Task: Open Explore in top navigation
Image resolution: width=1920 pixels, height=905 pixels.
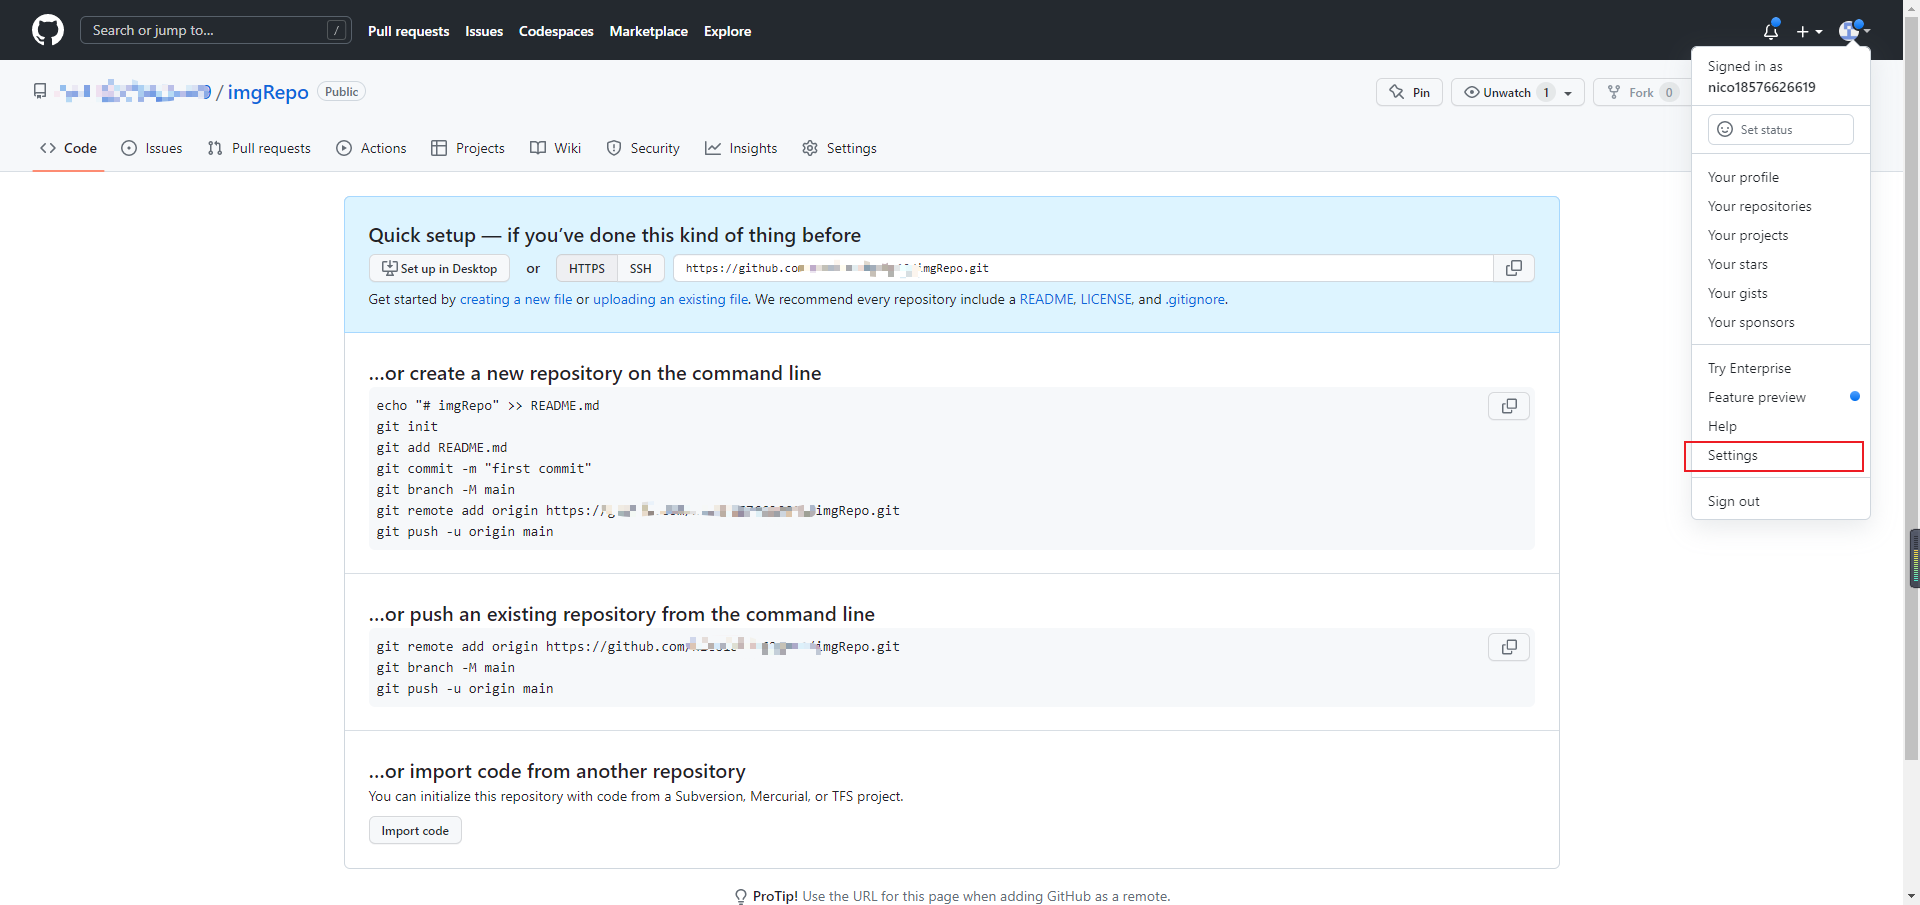Action: (727, 31)
